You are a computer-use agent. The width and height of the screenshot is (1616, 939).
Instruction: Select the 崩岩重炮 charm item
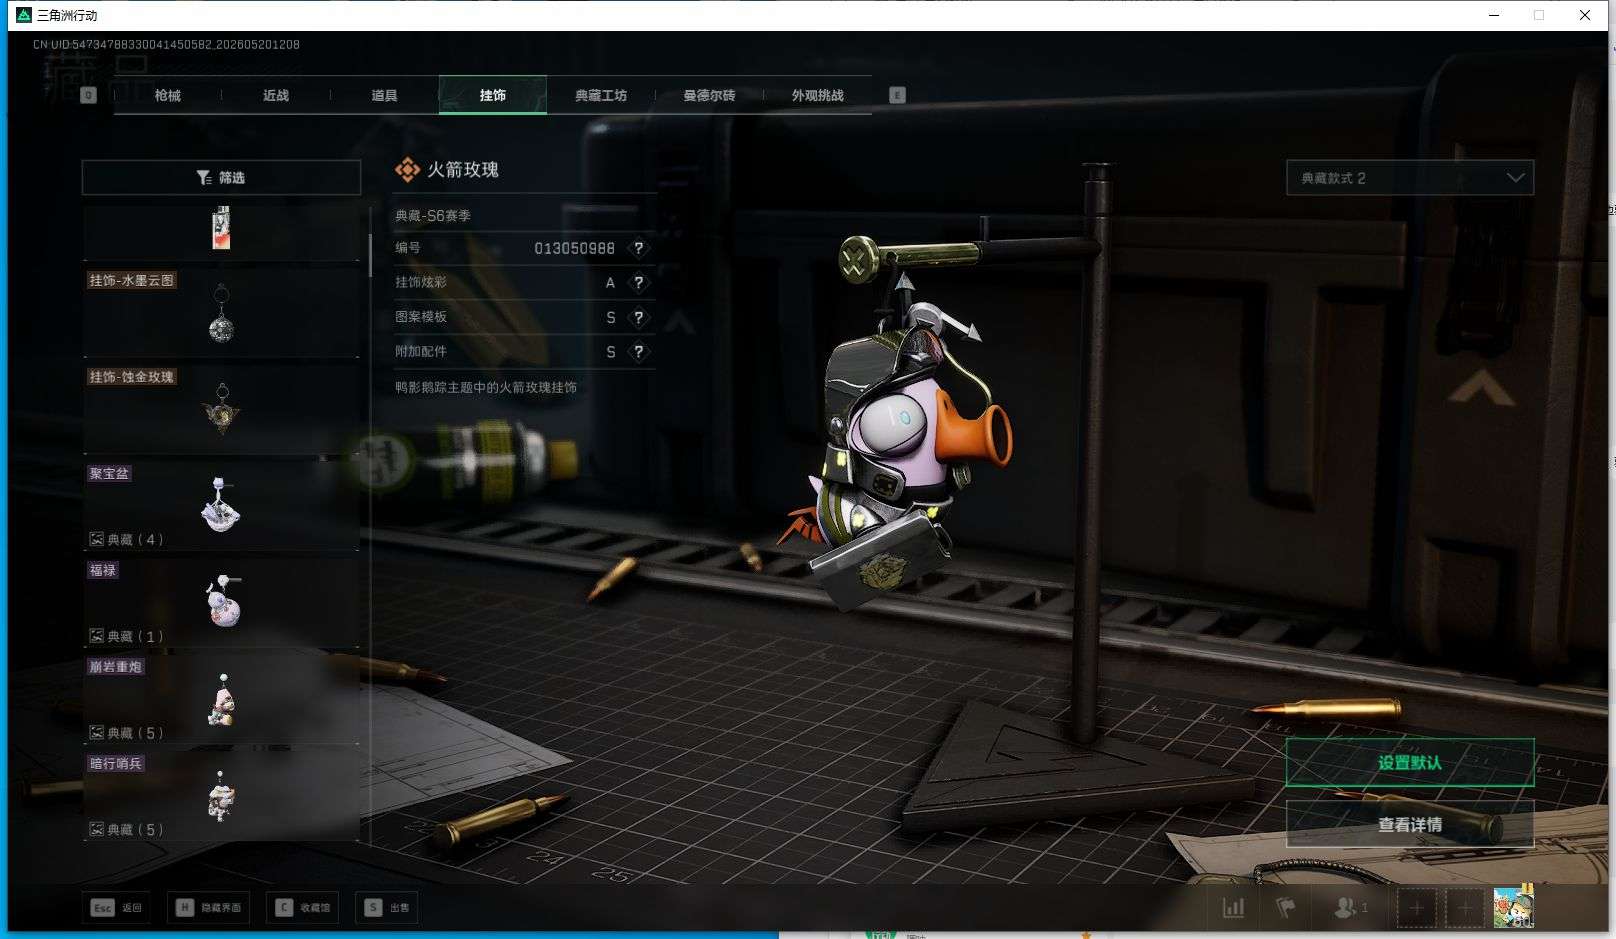point(221,698)
